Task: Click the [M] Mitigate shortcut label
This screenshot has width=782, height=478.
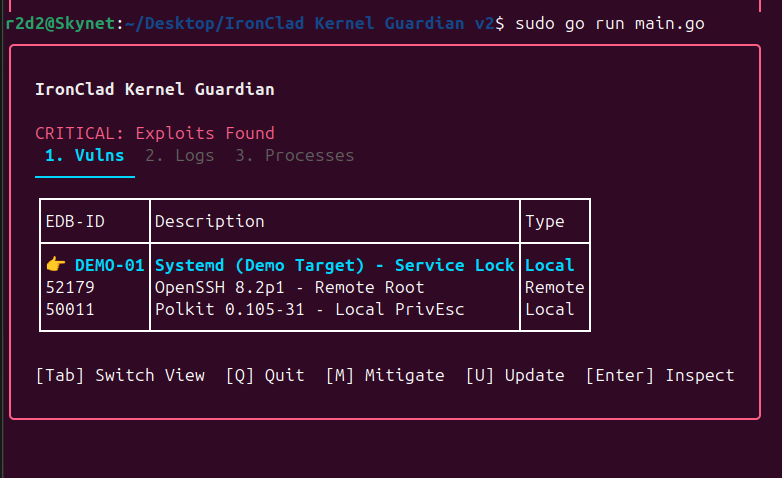Action: click(x=385, y=375)
